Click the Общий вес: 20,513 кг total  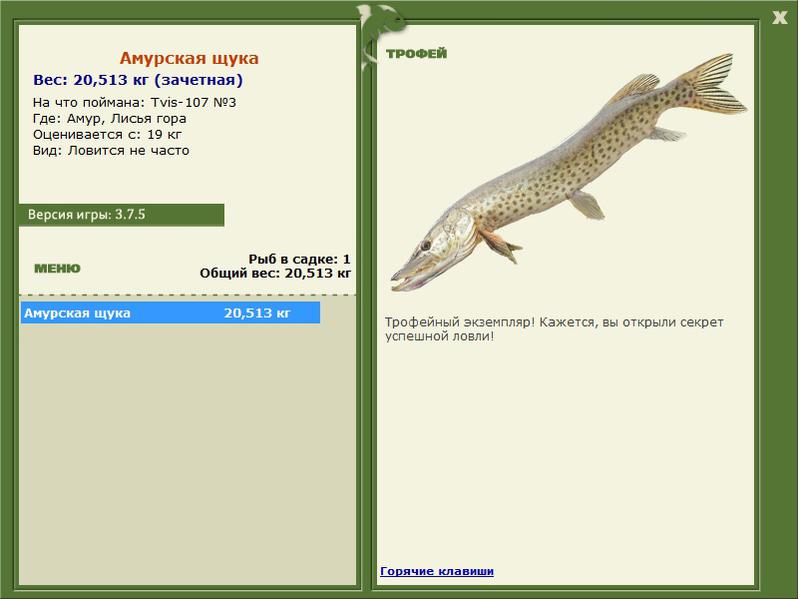(276, 273)
